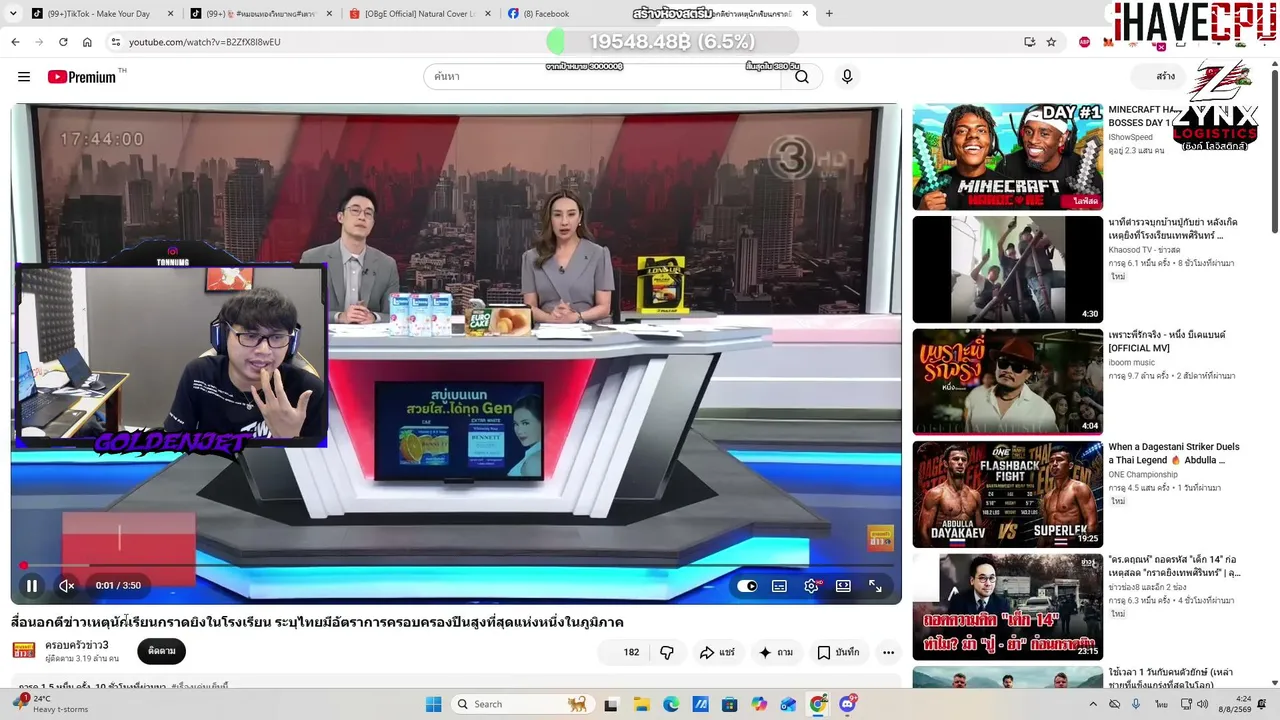This screenshot has height=720, width=1280.
Task: Click the youtube.com address bar URL
Action: click(204, 42)
